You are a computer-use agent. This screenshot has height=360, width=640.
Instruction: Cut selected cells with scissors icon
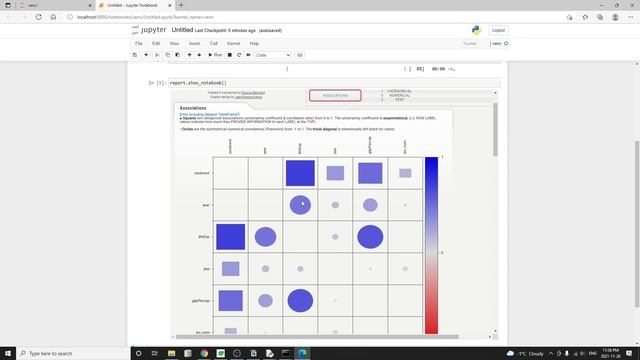[157, 55]
